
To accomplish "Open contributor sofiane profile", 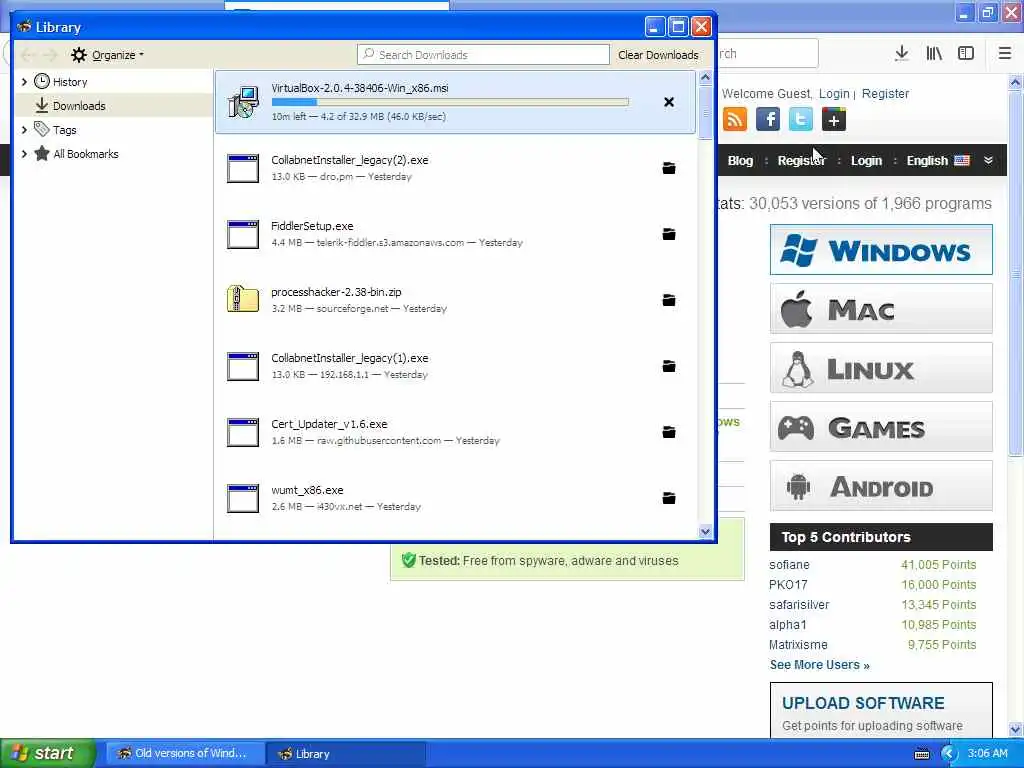I will (x=789, y=565).
